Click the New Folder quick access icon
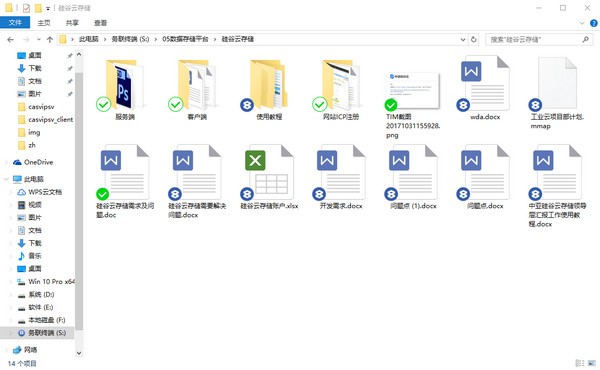 (x=38, y=8)
